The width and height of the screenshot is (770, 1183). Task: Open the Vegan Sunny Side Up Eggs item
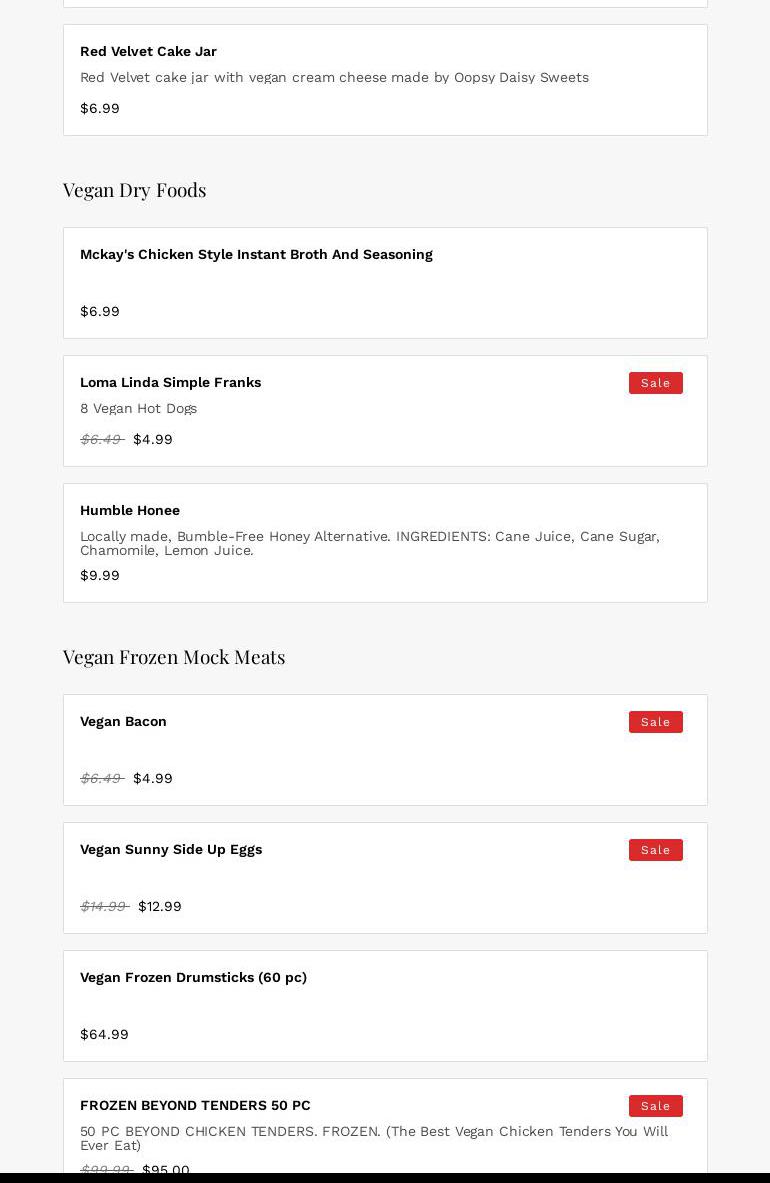tap(171, 849)
